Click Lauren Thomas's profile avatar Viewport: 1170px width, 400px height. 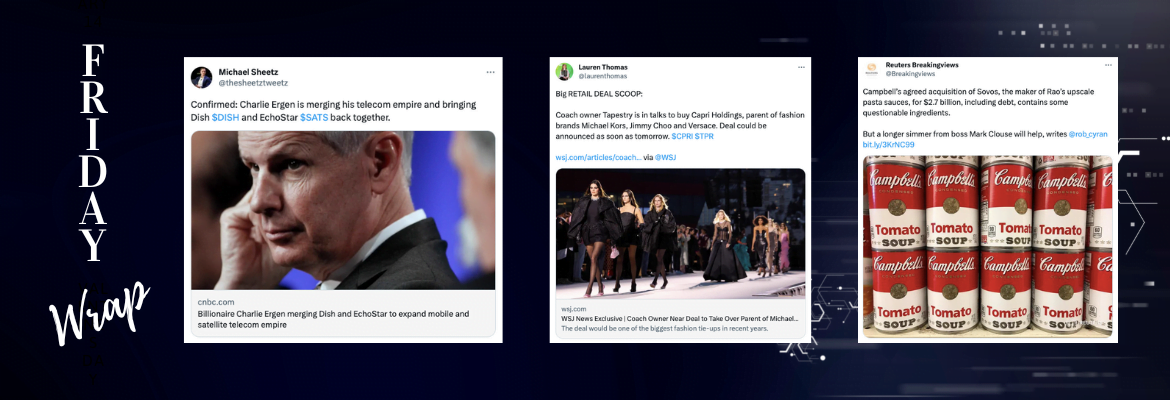[564, 72]
